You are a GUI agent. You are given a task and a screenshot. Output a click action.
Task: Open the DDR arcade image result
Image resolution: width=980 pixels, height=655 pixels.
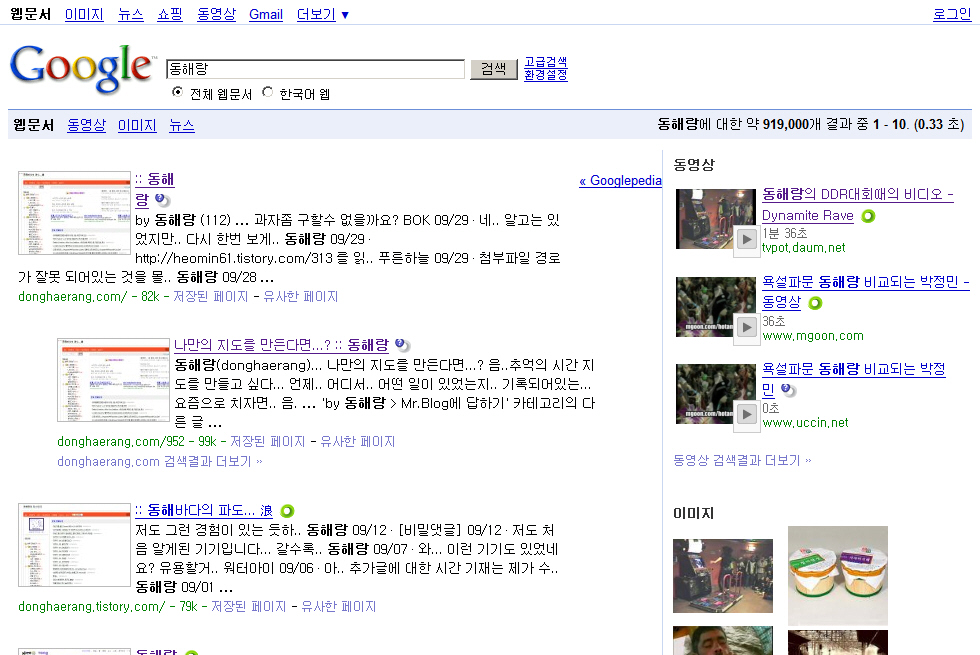click(722, 576)
